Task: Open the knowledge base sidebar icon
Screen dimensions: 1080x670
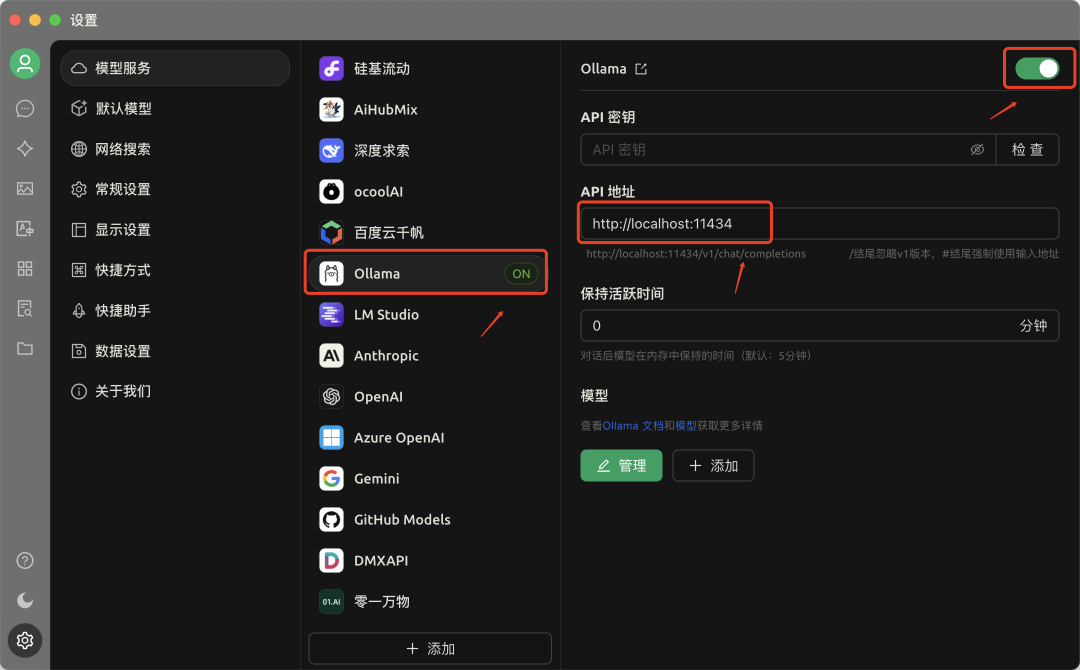Action: point(25,308)
